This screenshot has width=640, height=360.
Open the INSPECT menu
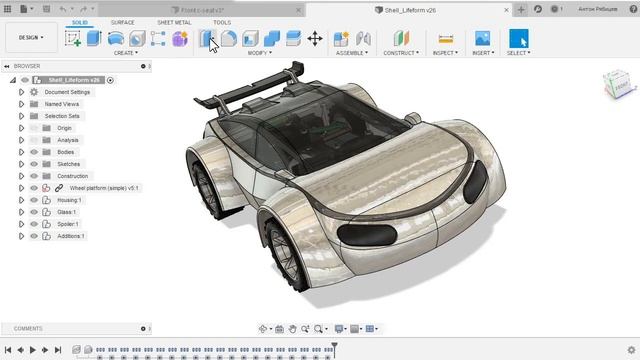coord(445,53)
